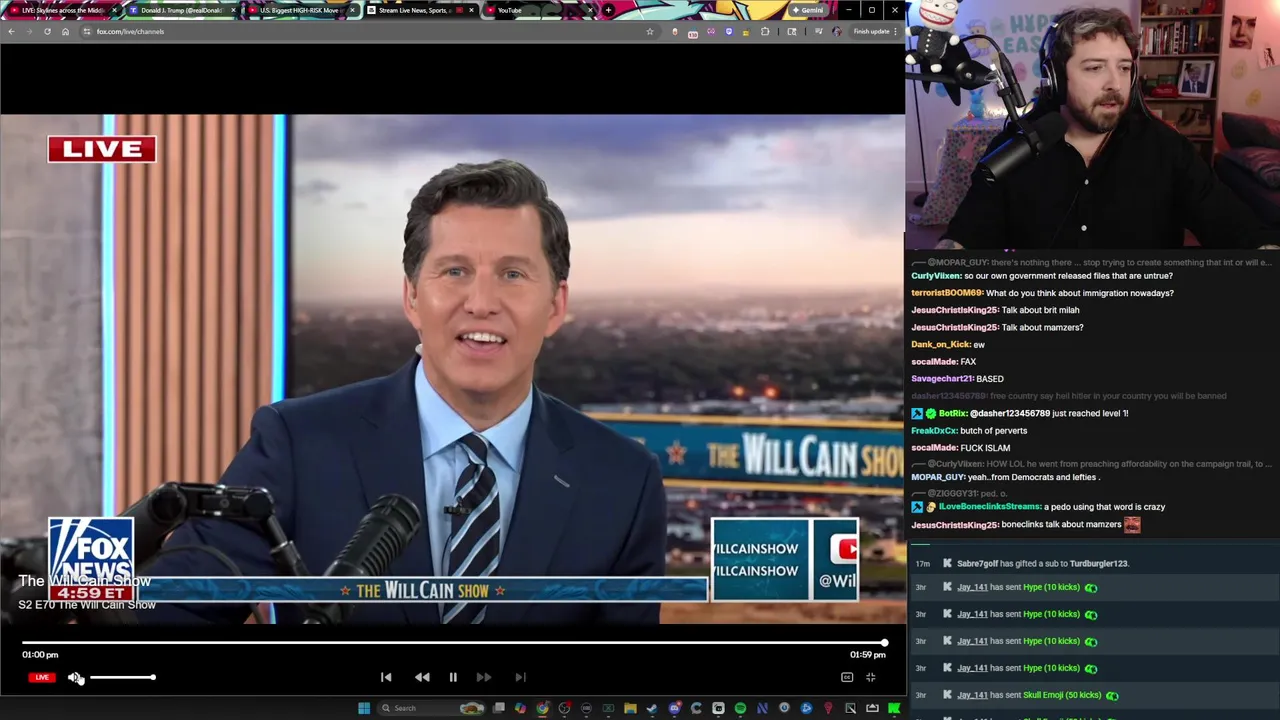Click username CurlyVixen in chat

coord(936,276)
